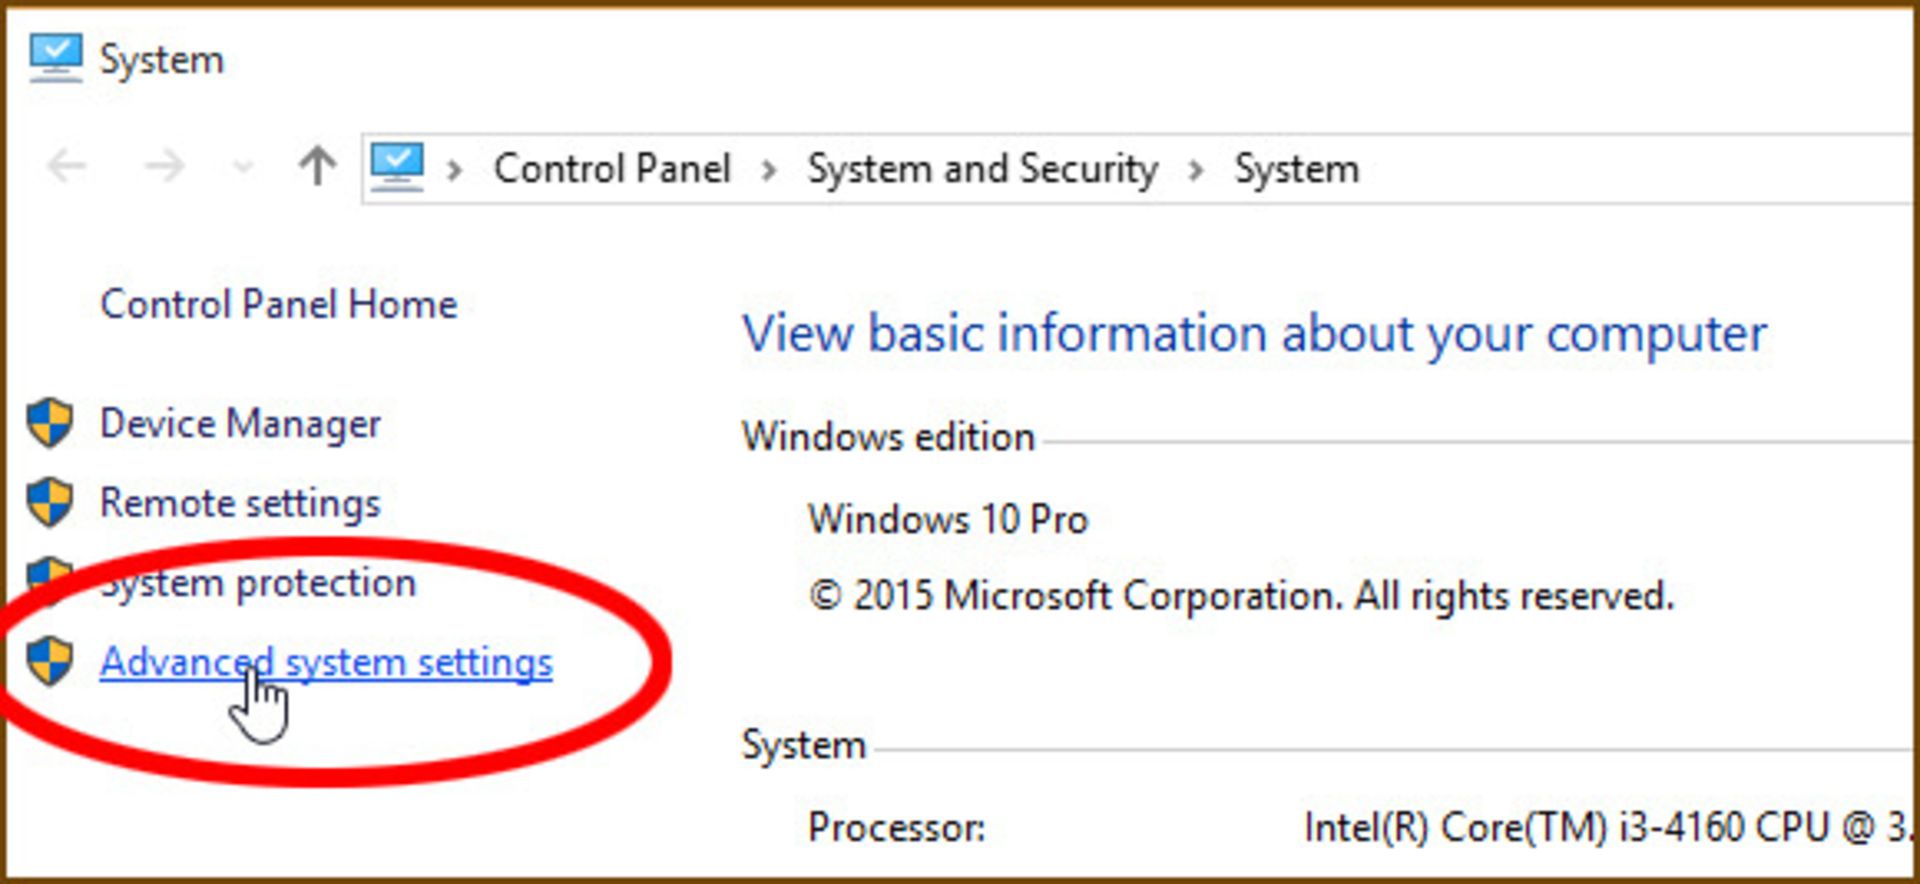
Task: Go back using the back arrow
Action: click(x=67, y=166)
